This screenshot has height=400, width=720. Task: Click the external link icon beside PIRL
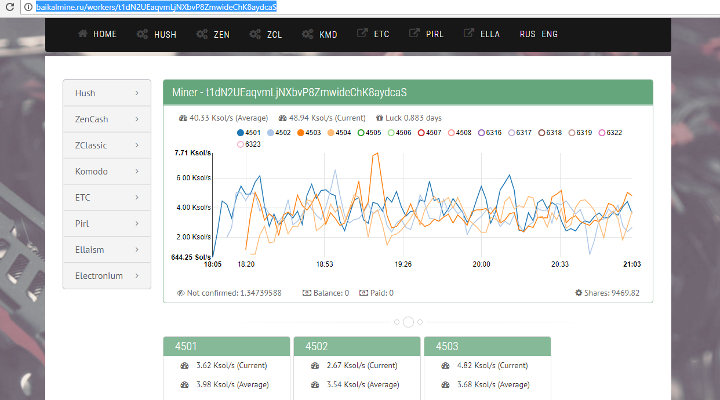(414, 33)
